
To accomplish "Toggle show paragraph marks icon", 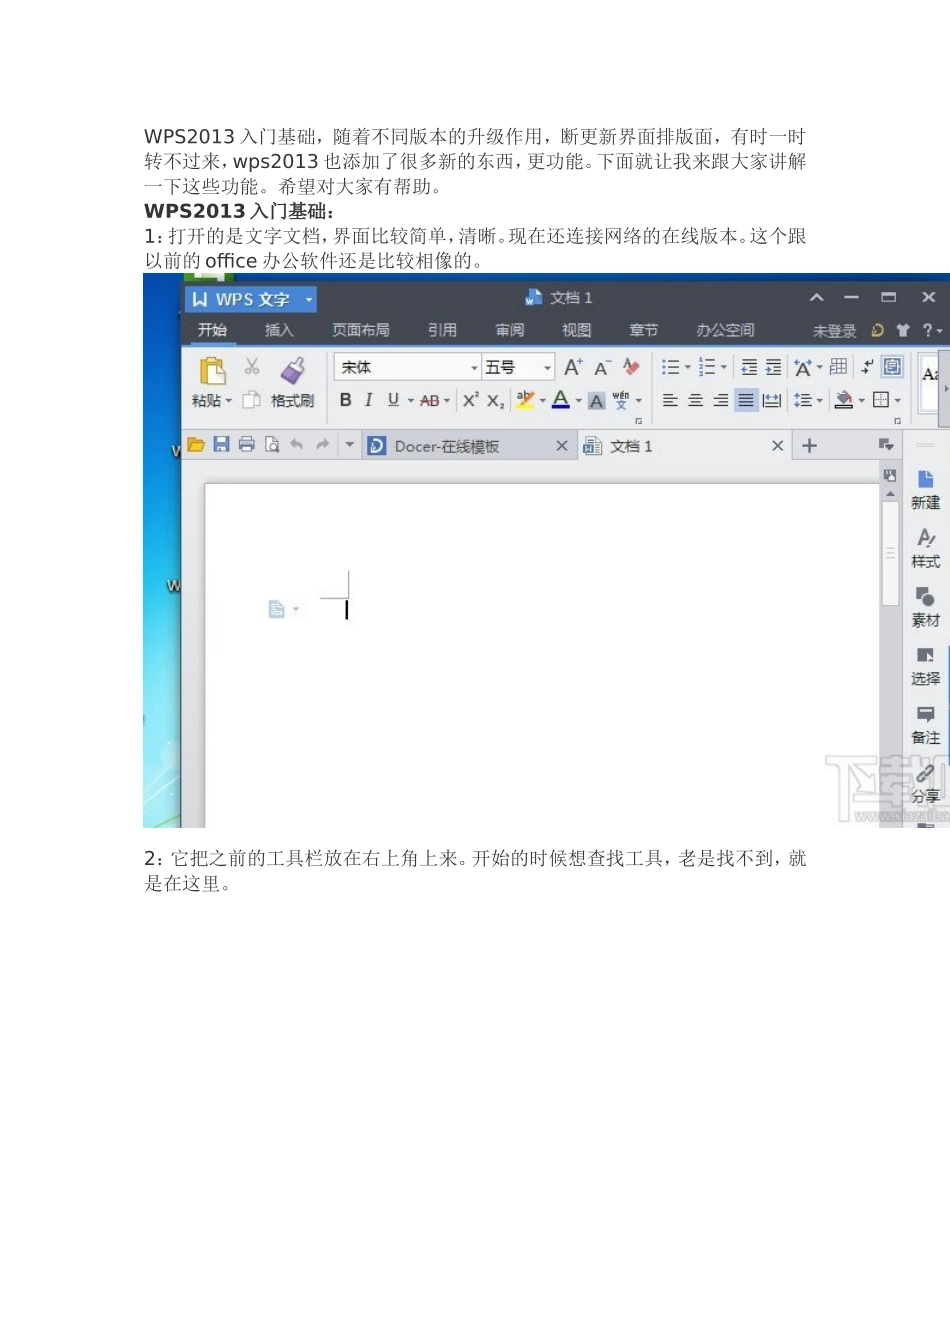I will click(x=867, y=367).
